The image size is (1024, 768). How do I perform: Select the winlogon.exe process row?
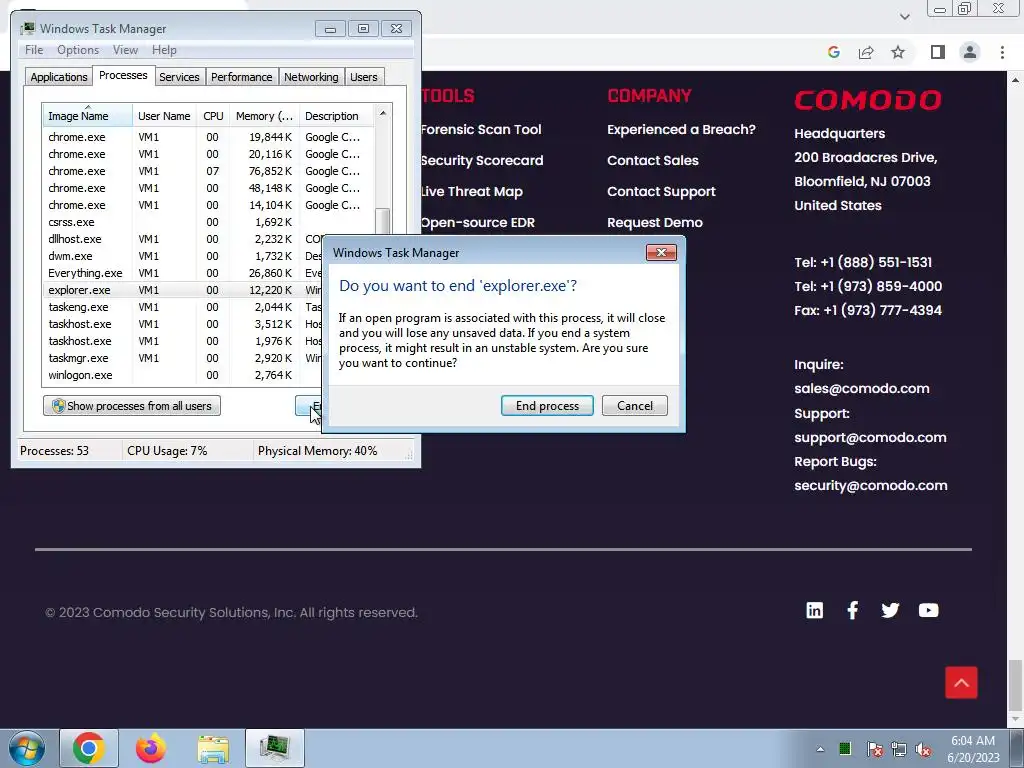click(182, 375)
